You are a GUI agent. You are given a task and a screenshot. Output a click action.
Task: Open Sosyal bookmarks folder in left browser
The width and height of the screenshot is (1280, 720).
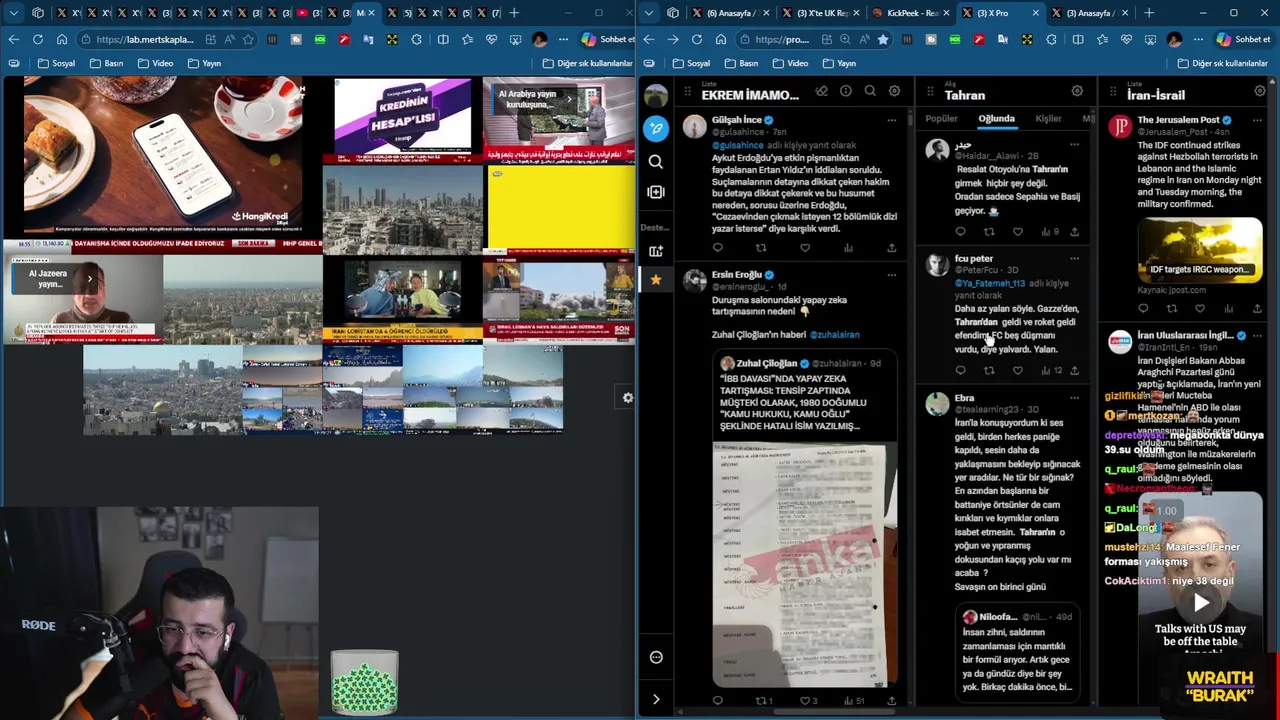point(55,63)
